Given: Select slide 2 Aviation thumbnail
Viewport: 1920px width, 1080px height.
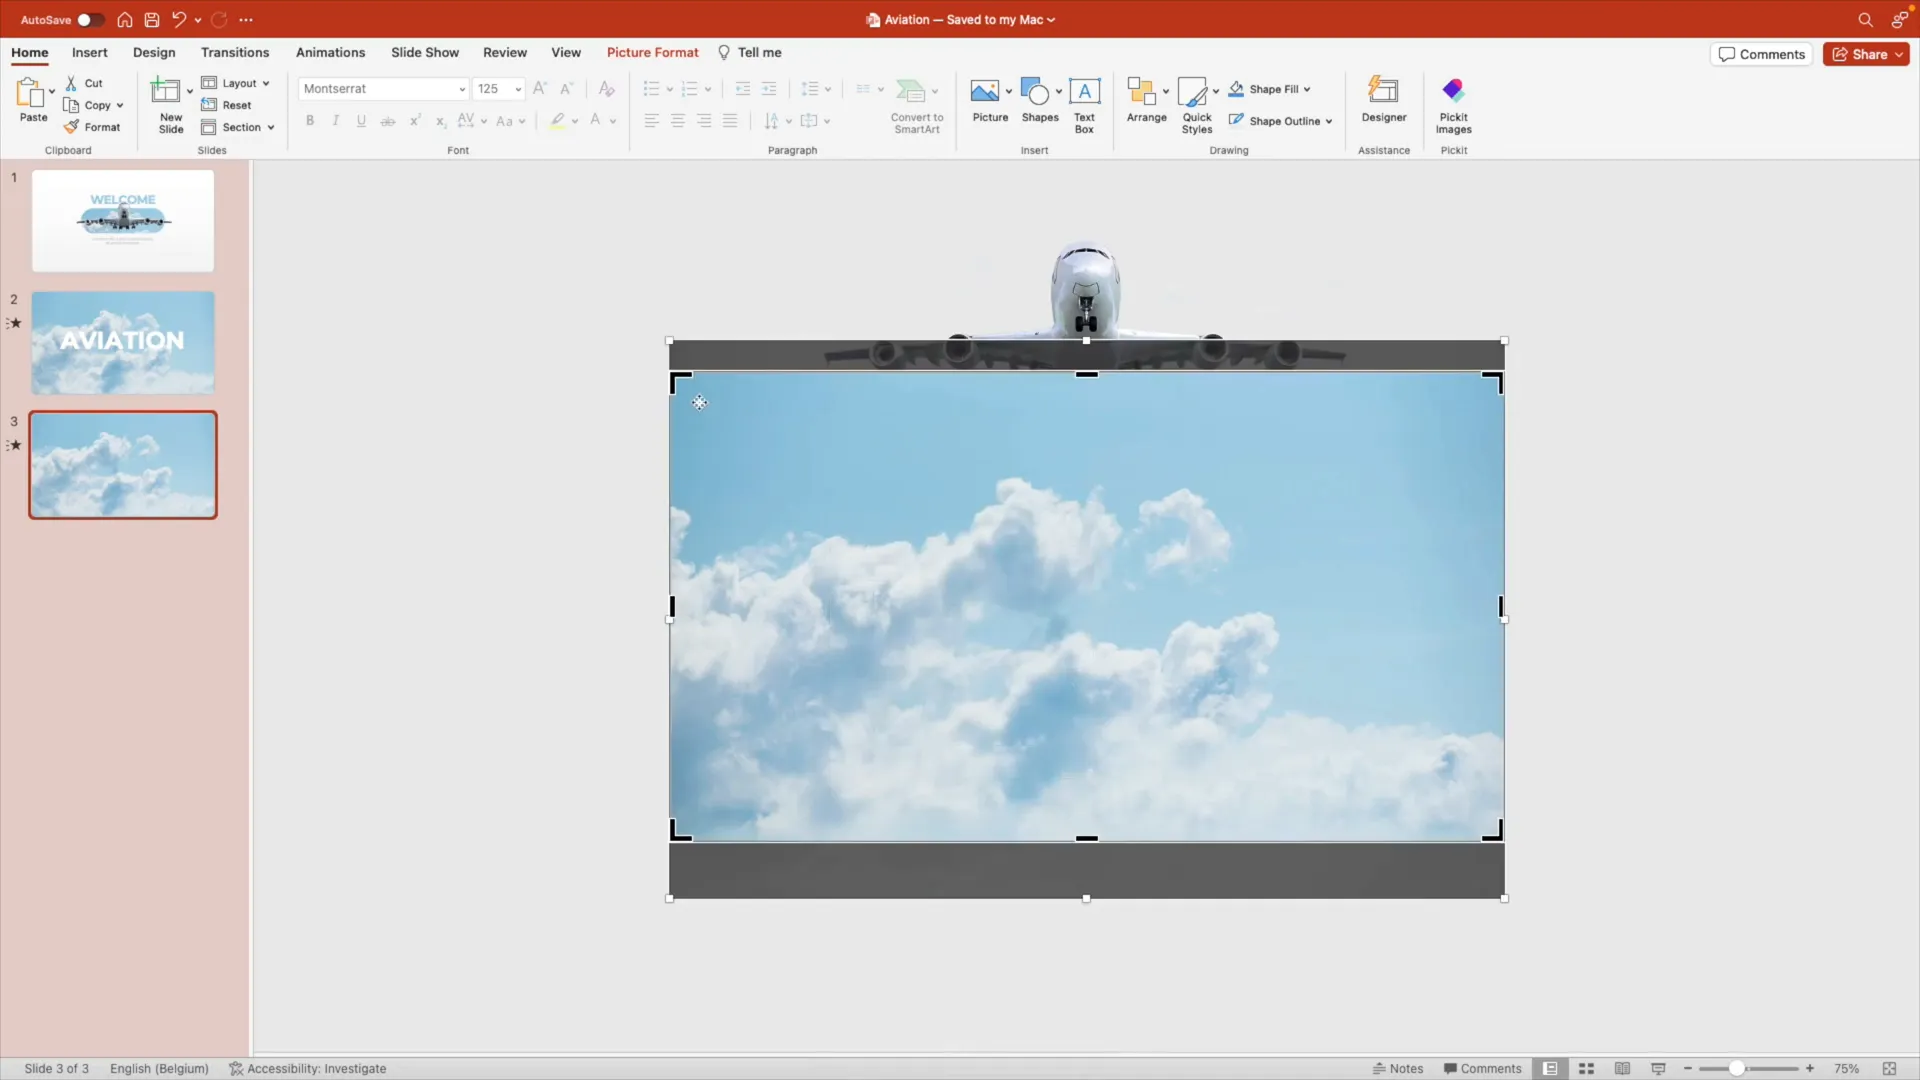Looking at the screenshot, I should [x=123, y=343].
